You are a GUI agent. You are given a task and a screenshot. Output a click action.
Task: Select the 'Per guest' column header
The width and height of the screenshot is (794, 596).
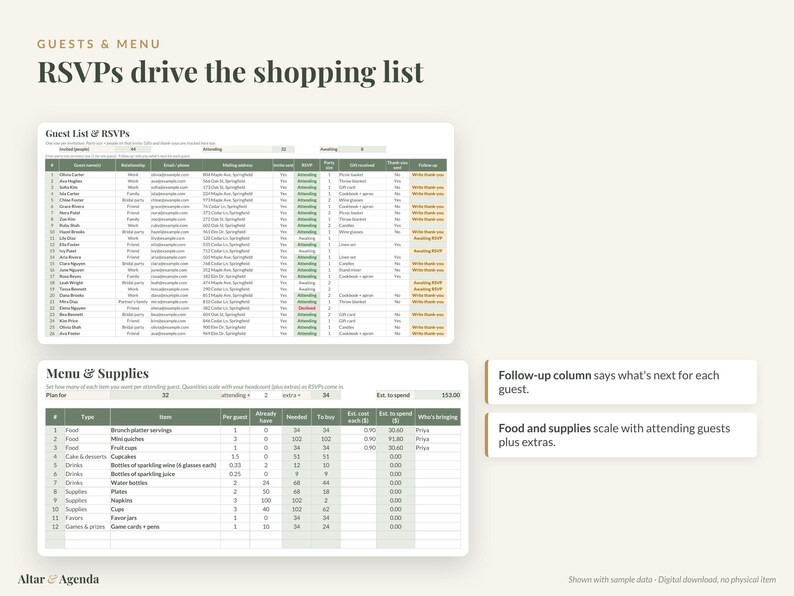(235, 417)
